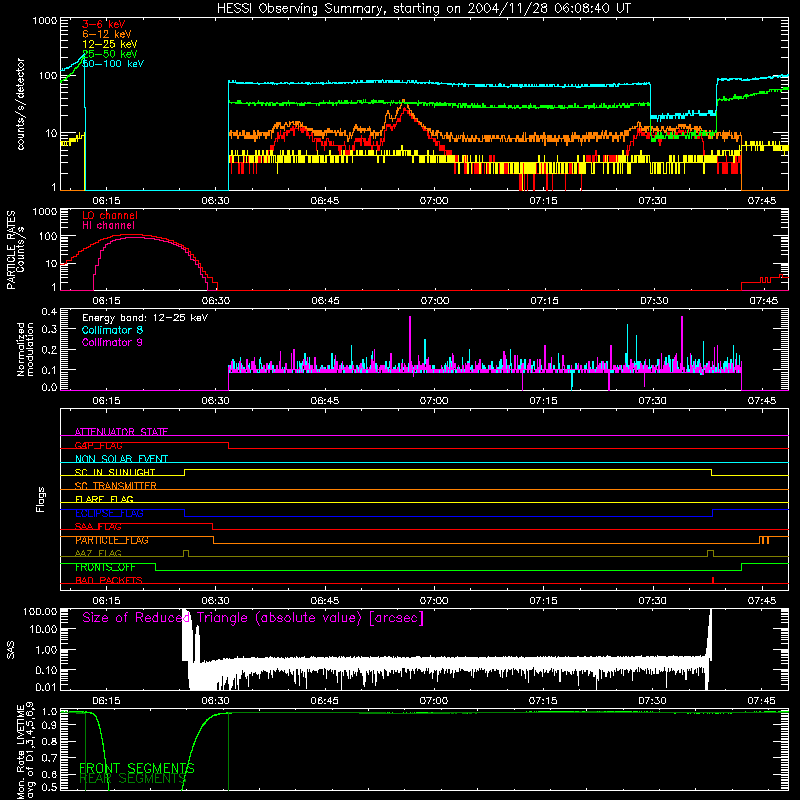Click the 50-100 keV legend label
Image resolution: width=800 pixels, height=800 pixels.
(113, 64)
